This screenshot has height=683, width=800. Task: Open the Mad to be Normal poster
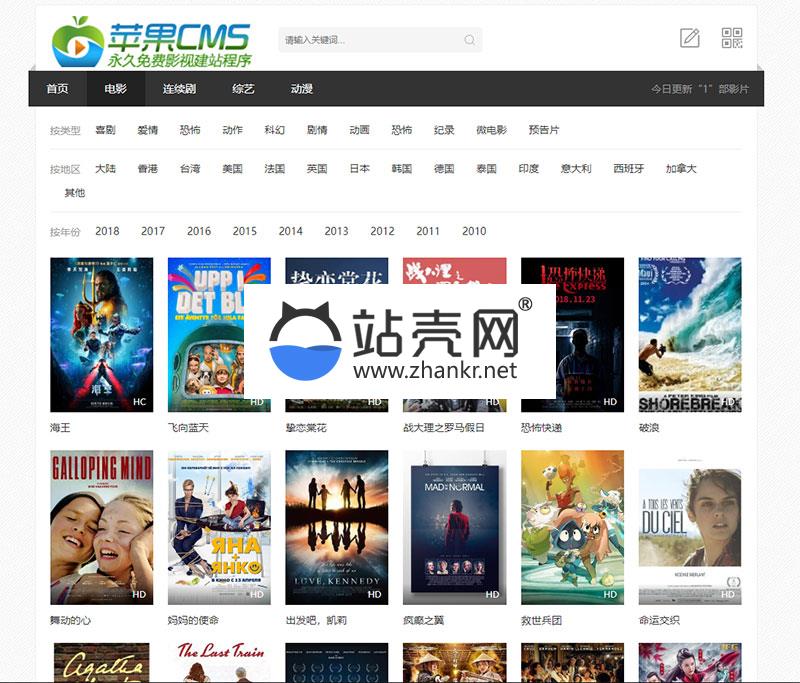click(455, 527)
